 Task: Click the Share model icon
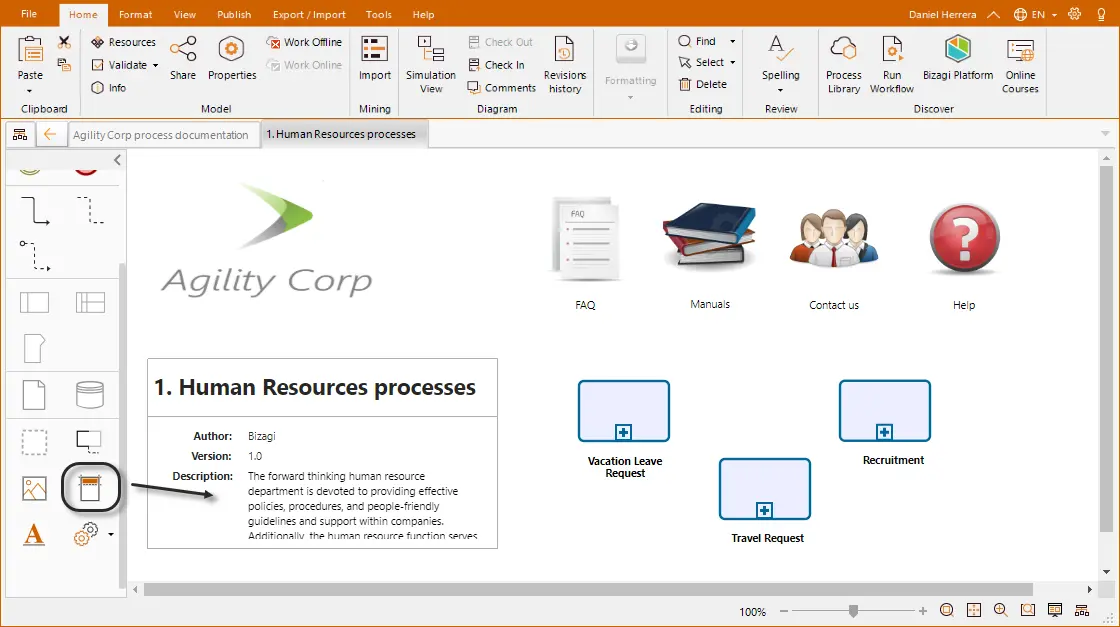coord(183,49)
